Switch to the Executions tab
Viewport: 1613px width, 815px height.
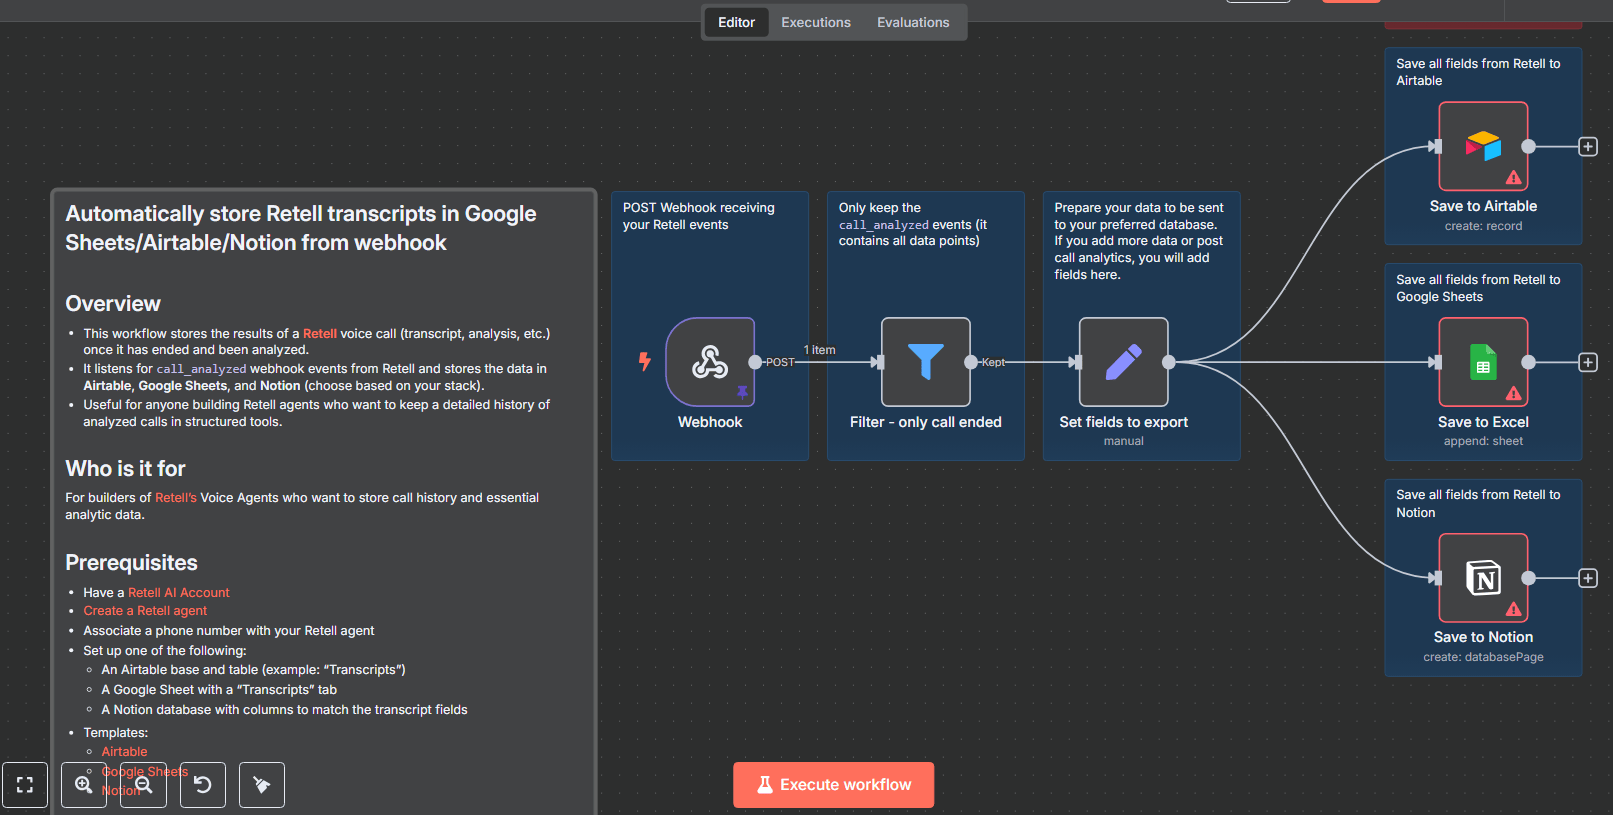coord(816,22)
